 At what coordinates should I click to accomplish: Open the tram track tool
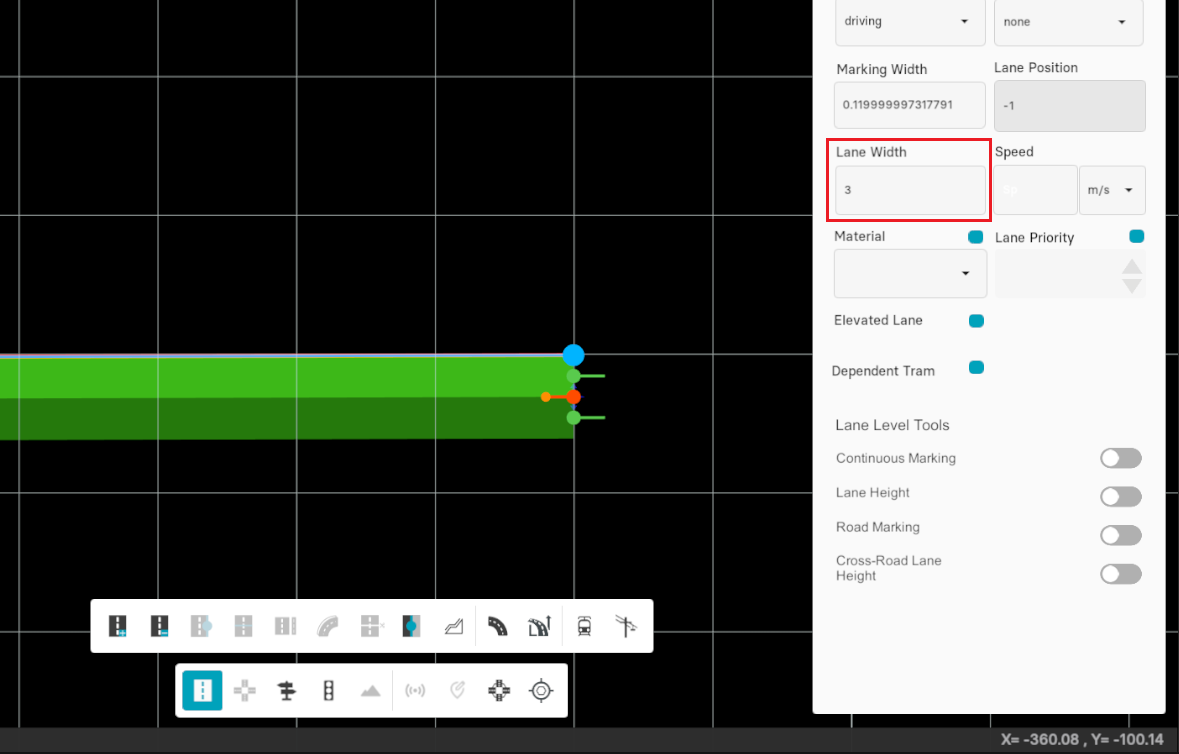click(584, 626)
